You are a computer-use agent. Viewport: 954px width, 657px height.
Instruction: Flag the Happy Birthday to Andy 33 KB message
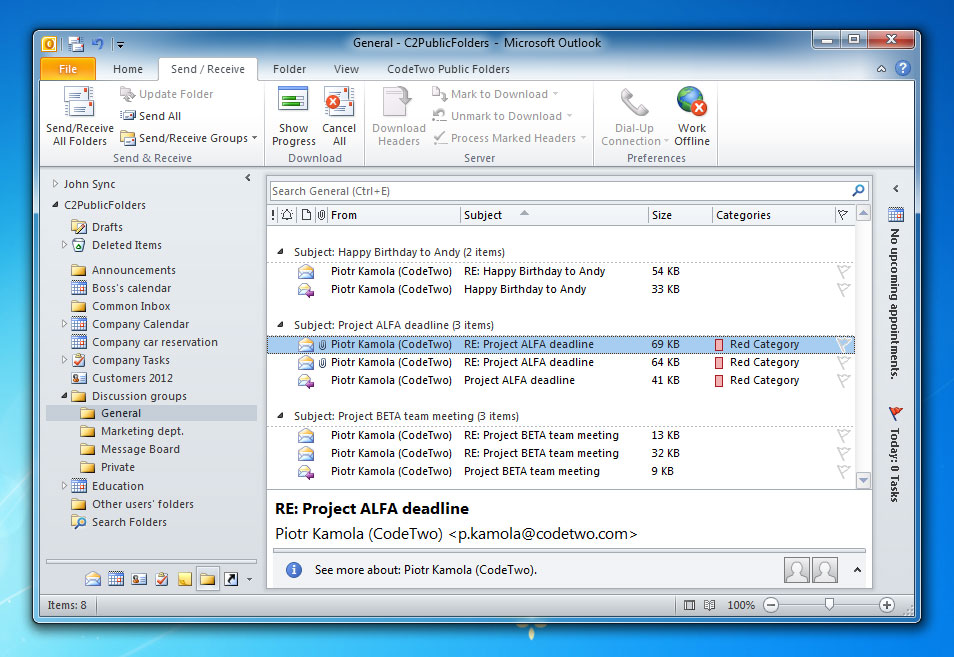pyautogui.click(x=843, y=290)
